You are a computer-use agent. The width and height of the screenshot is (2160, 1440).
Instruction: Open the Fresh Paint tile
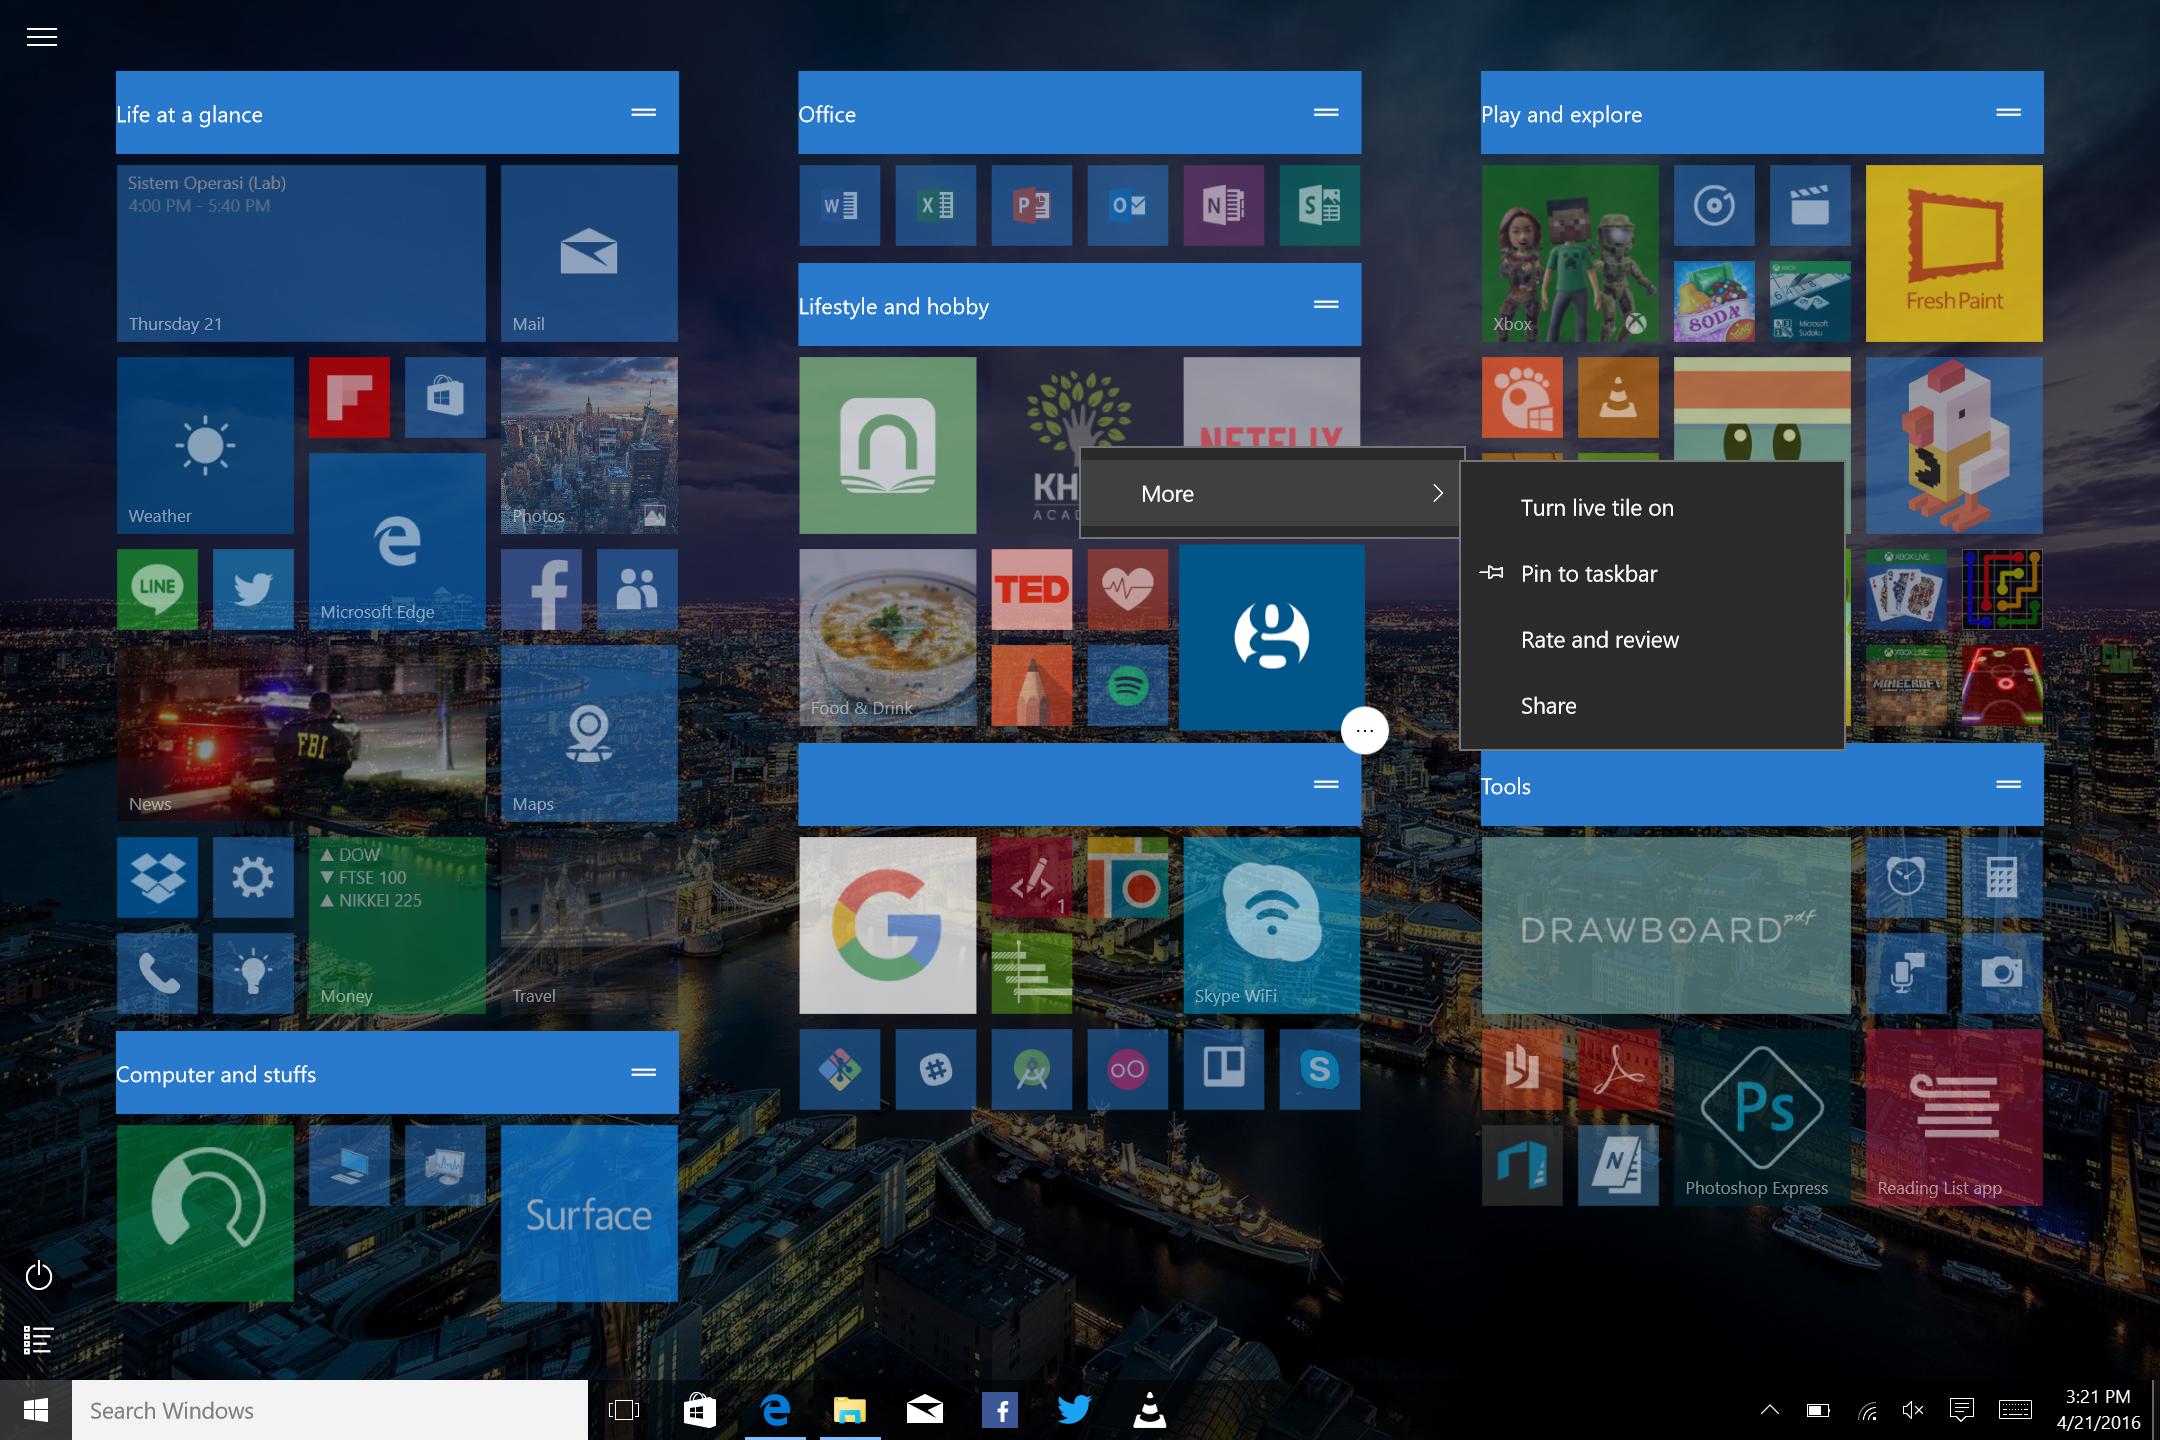1953,253
